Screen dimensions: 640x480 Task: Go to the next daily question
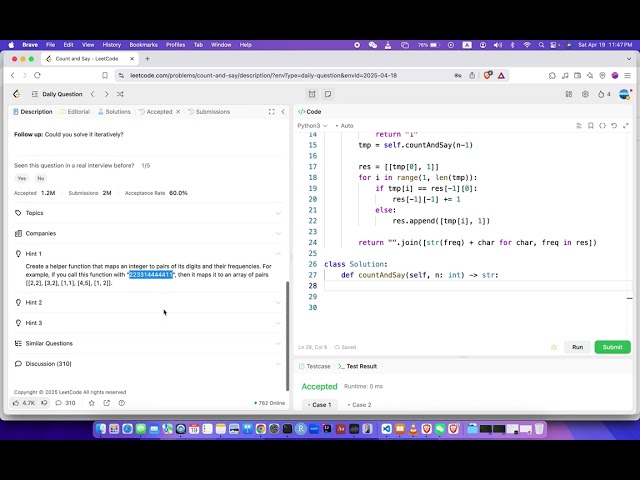click(107, 94)
